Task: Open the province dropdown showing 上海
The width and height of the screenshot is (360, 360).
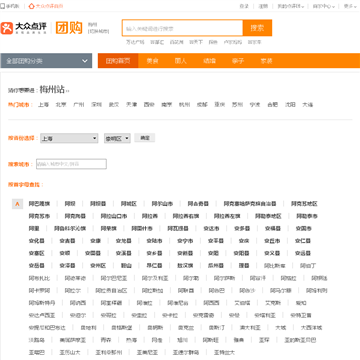Action: (x=69, y=138)
